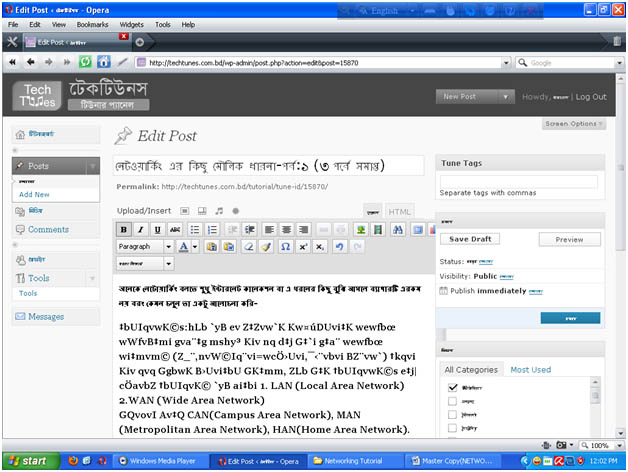Open the Bookmarks menu
The width and height of the screenshot is (628, 472).
click(x=93, y=24)
